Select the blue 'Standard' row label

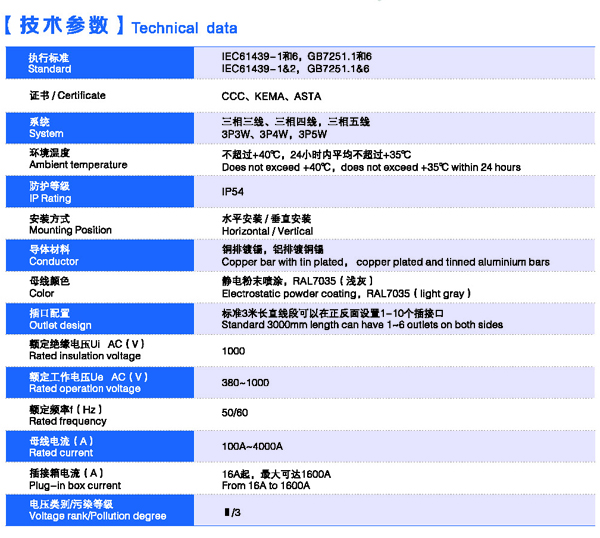[50, 70]
